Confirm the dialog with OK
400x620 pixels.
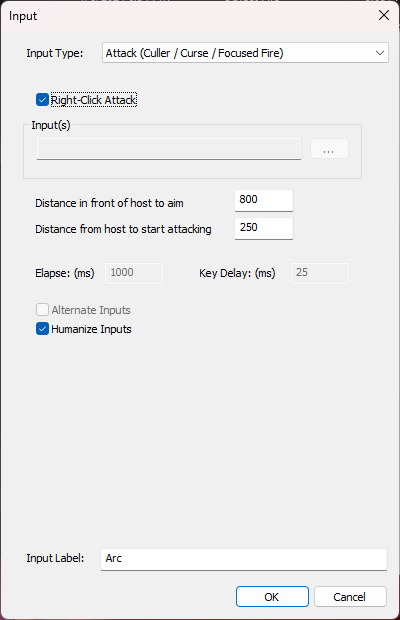(272, 596)
